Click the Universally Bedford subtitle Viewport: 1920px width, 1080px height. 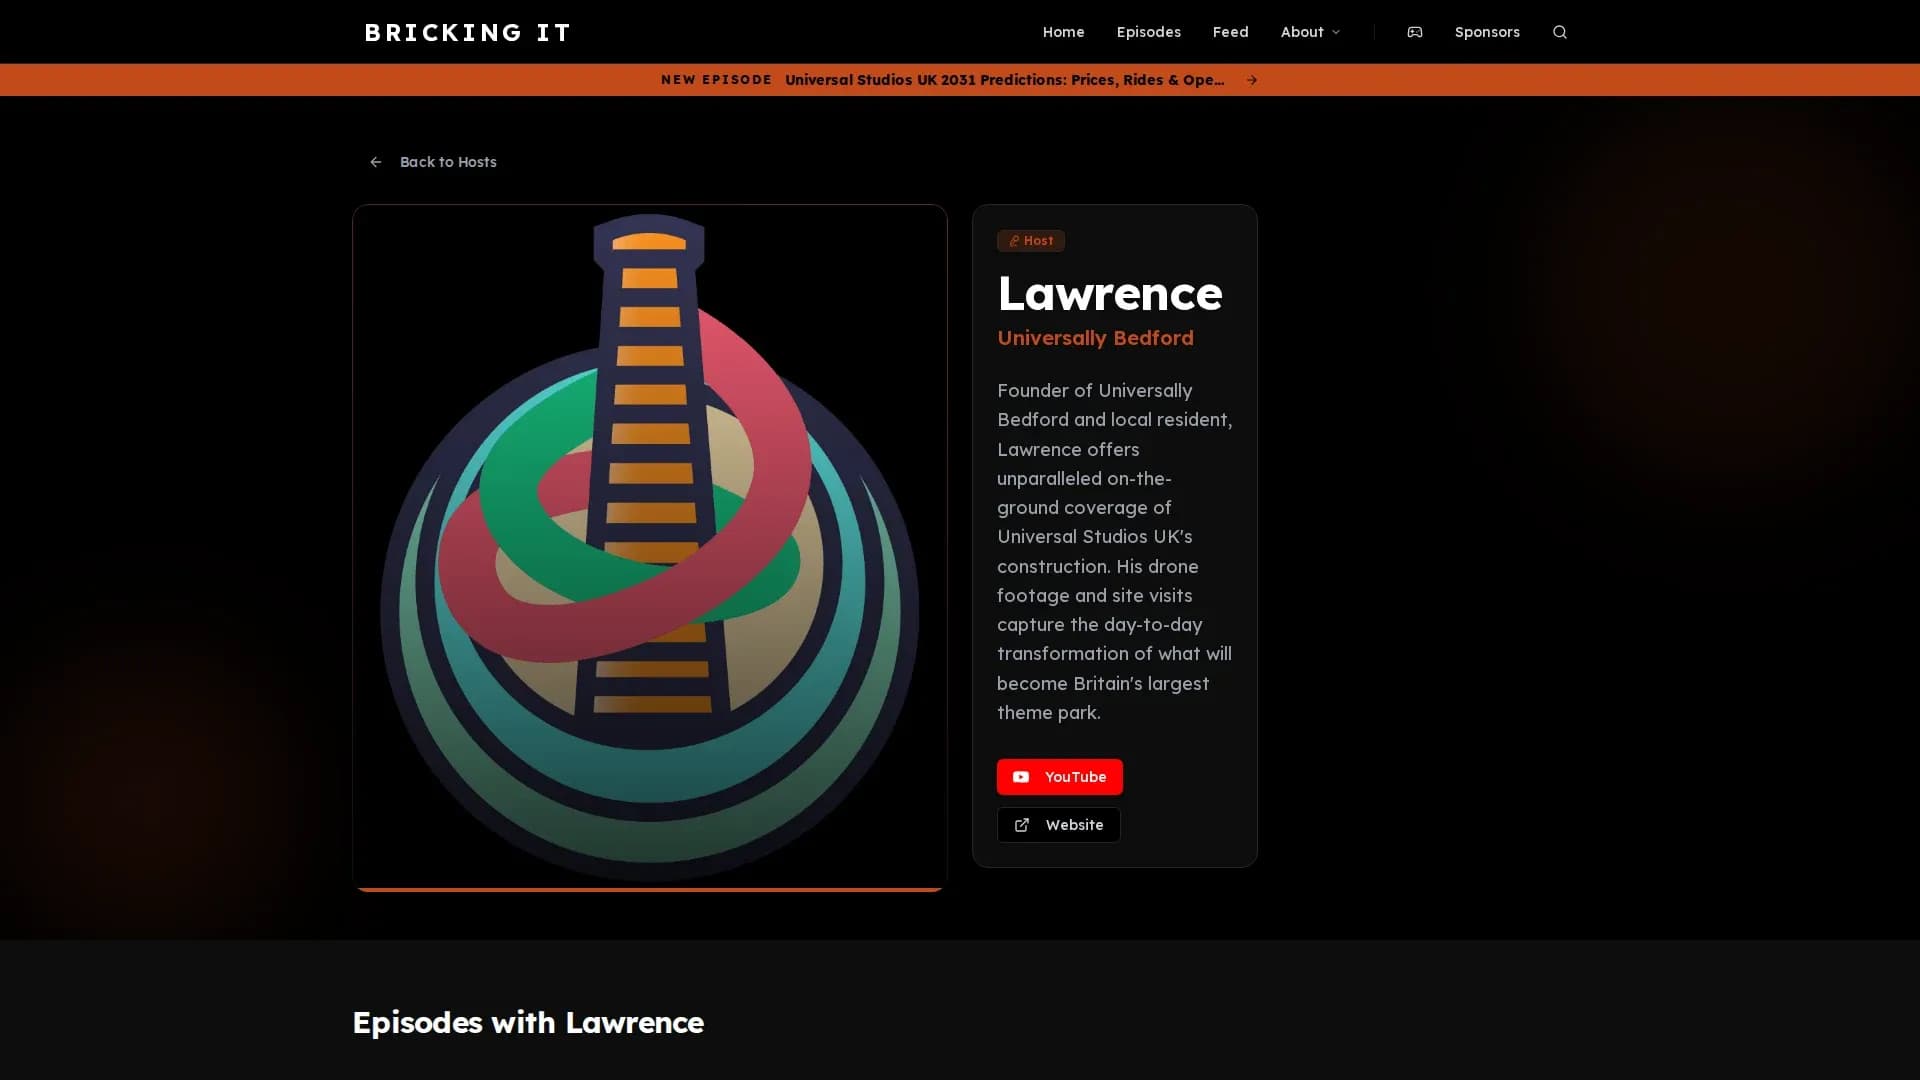tap(1095, 338)
